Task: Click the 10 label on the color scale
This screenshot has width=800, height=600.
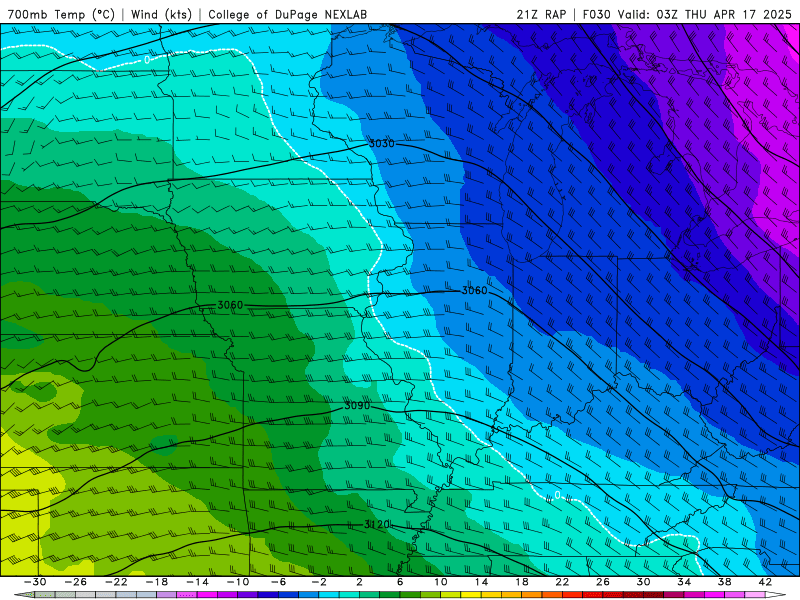Action: pos(441,582)
